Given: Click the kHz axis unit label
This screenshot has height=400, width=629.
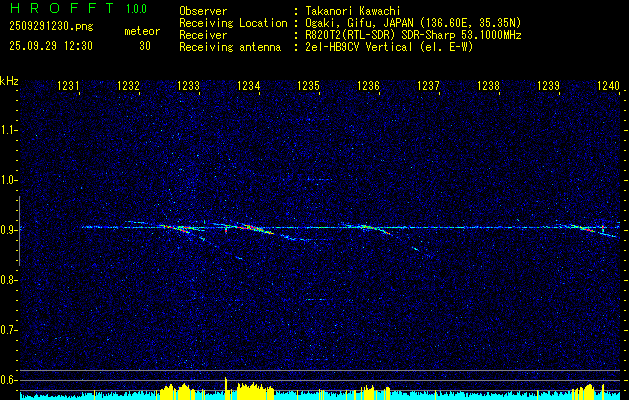Looking at the screenshot, I should (x=9, y=81).
